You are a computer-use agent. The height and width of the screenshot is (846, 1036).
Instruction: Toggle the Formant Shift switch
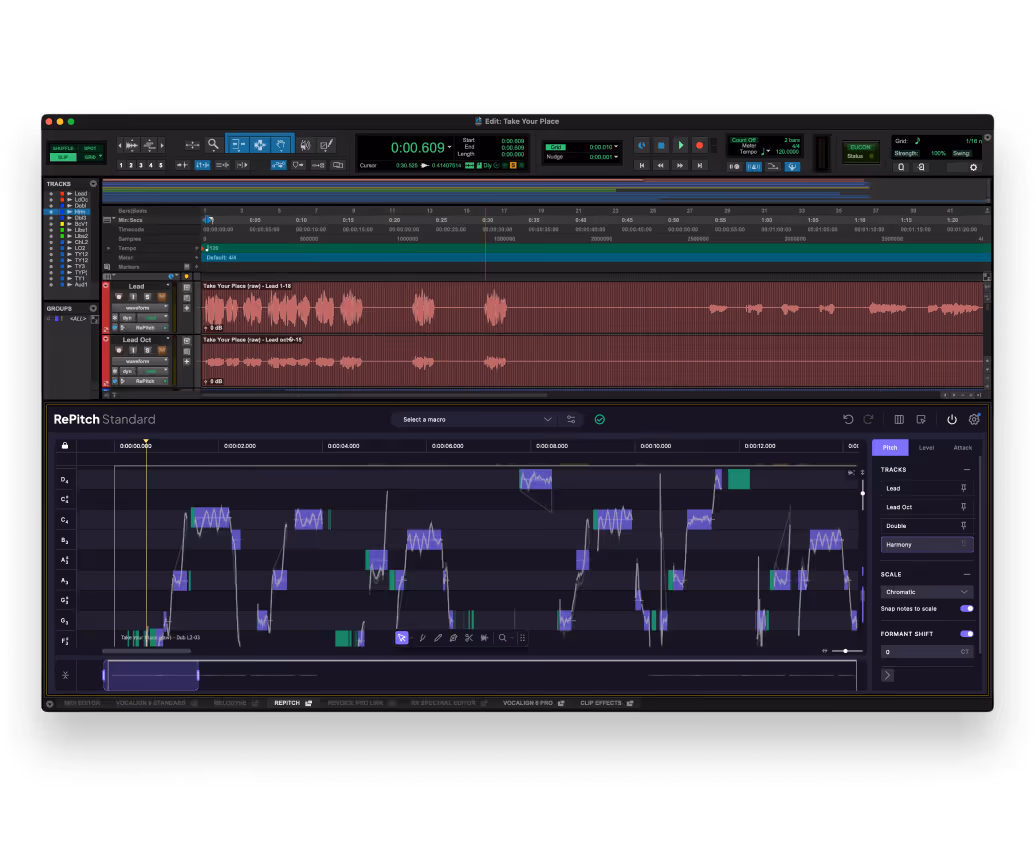(966, 634)
